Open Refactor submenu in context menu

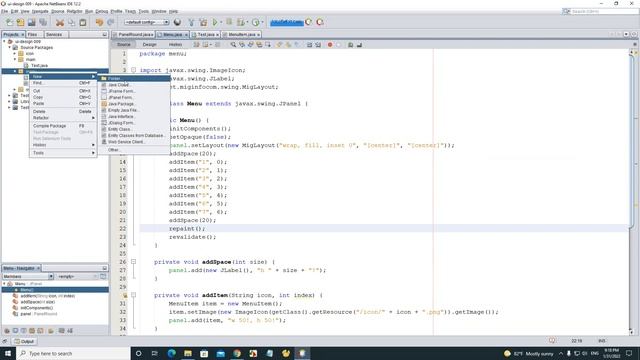click(x=63, y=118)
